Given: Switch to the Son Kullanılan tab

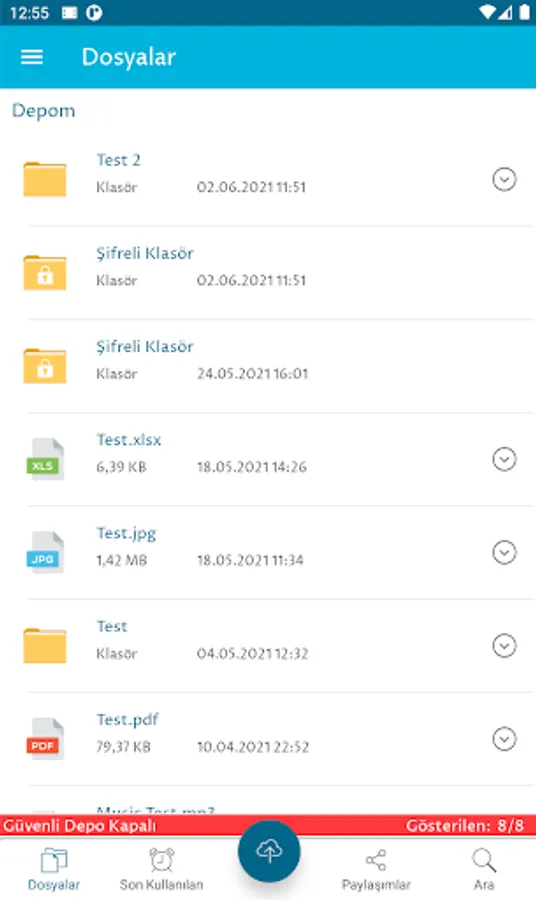Looking at the screenshot, I should pos(161,869).
